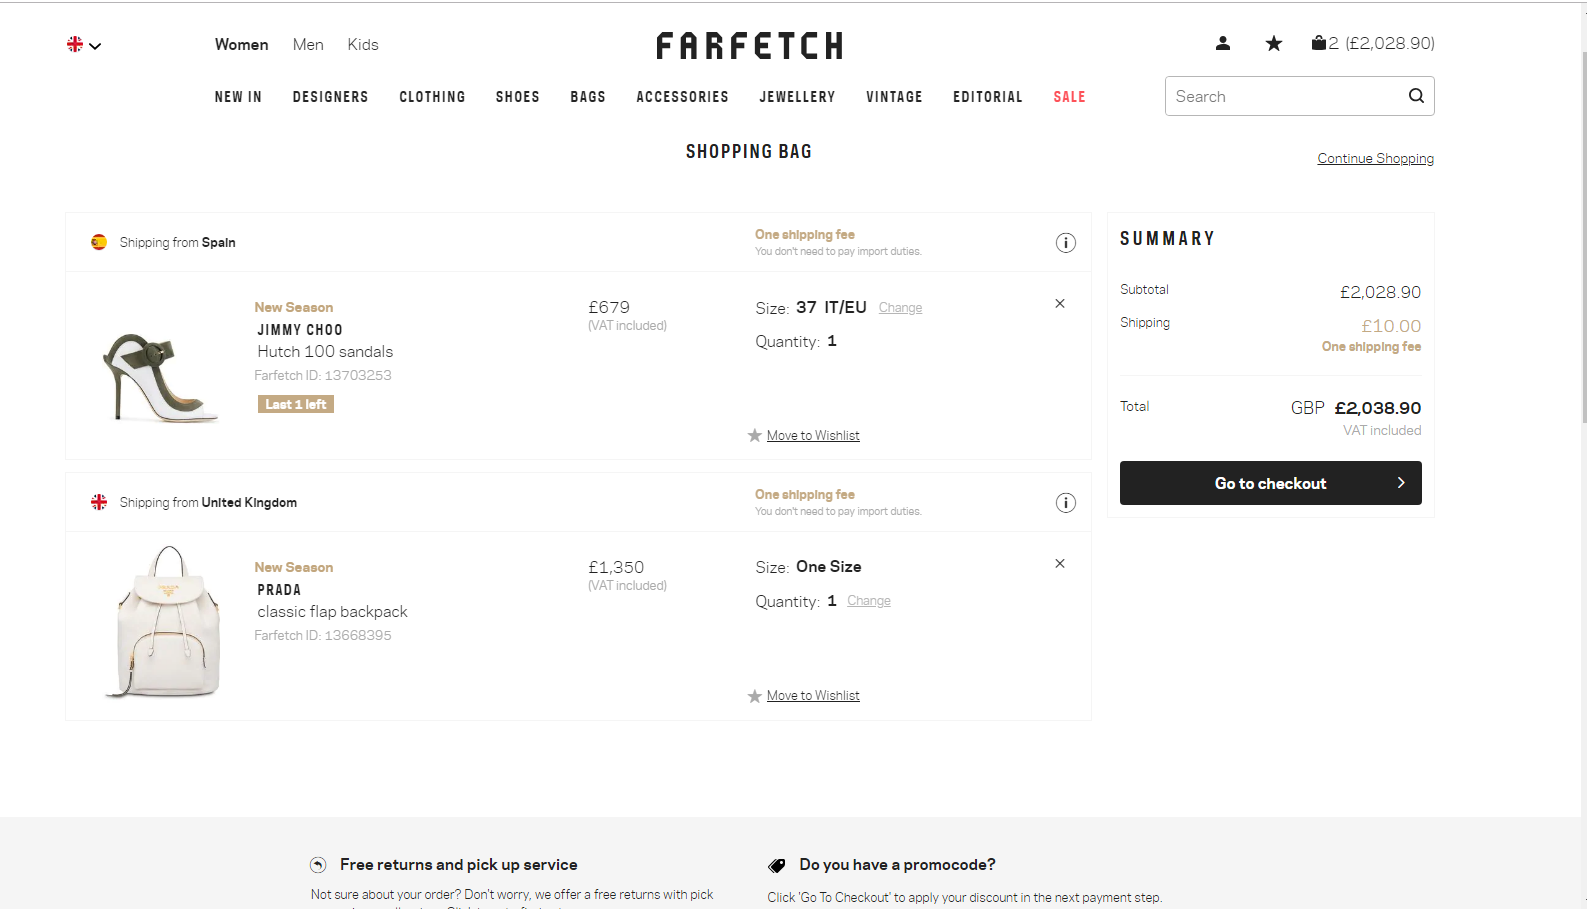Show shipping info for United Kingdom shipment
1587x909 pixels.
tap(1066, 503)
